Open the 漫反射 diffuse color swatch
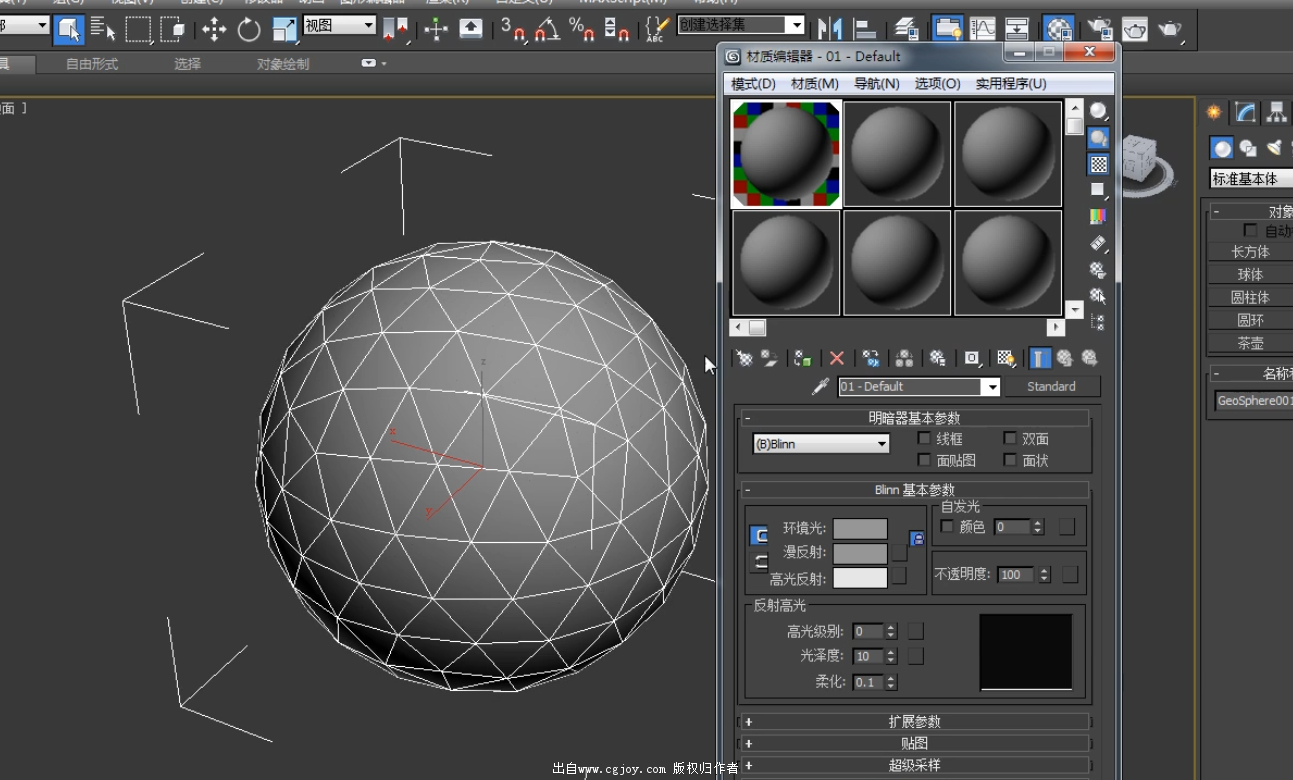The height and width of the screenshot is (780, 1293). tap(860, 553)
